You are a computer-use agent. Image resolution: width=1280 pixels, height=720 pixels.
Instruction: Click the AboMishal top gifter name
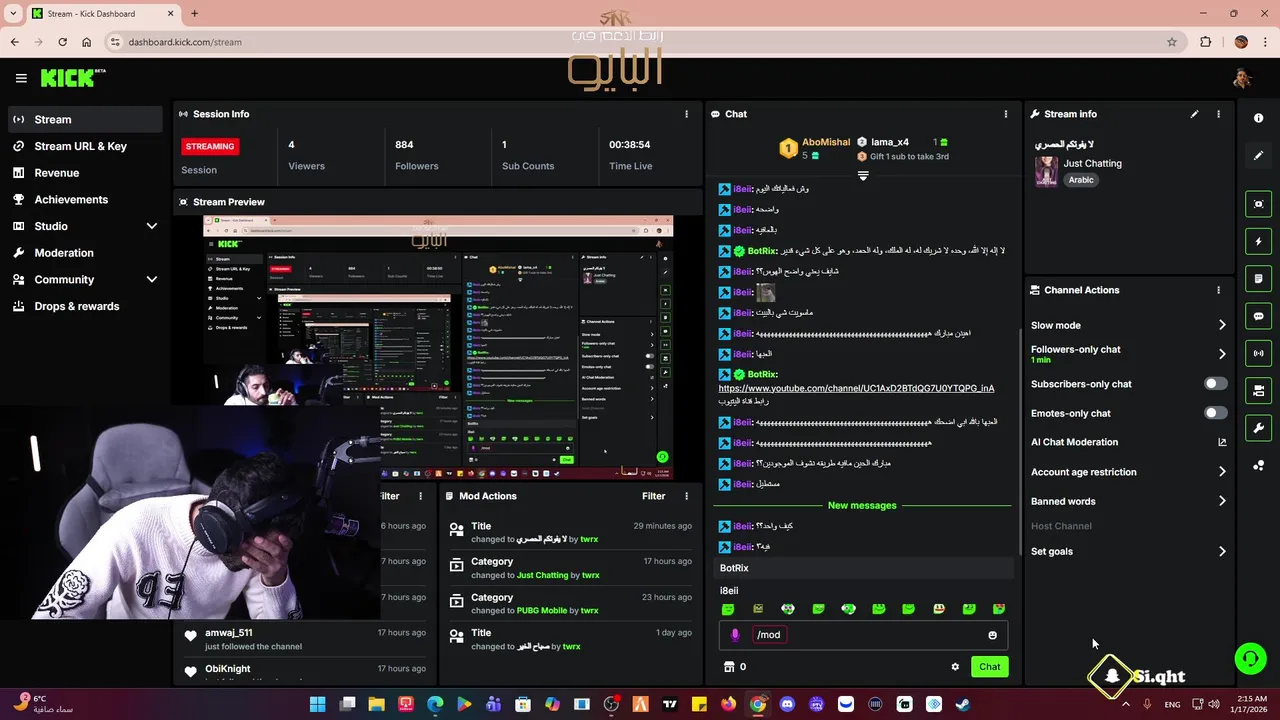(x=826, y=143)
